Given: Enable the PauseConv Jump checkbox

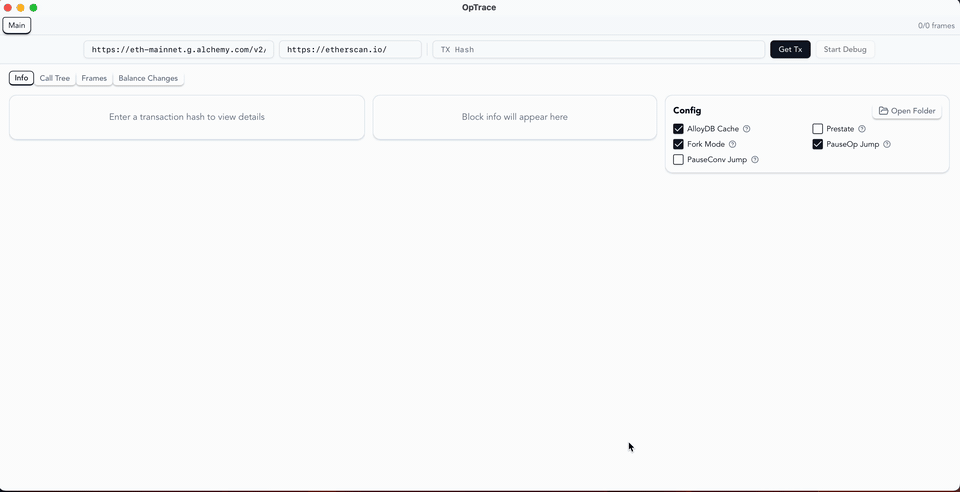Looking at the screenshot, I should [679, 160].
